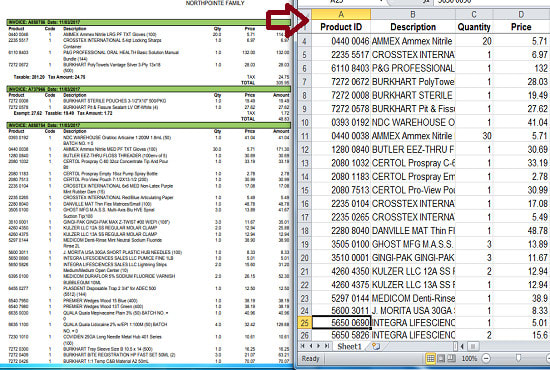This screenshot has width=550, height=370.
Task: Select the NDC WAREHOUSE description cell
Action: pos(413,122)
